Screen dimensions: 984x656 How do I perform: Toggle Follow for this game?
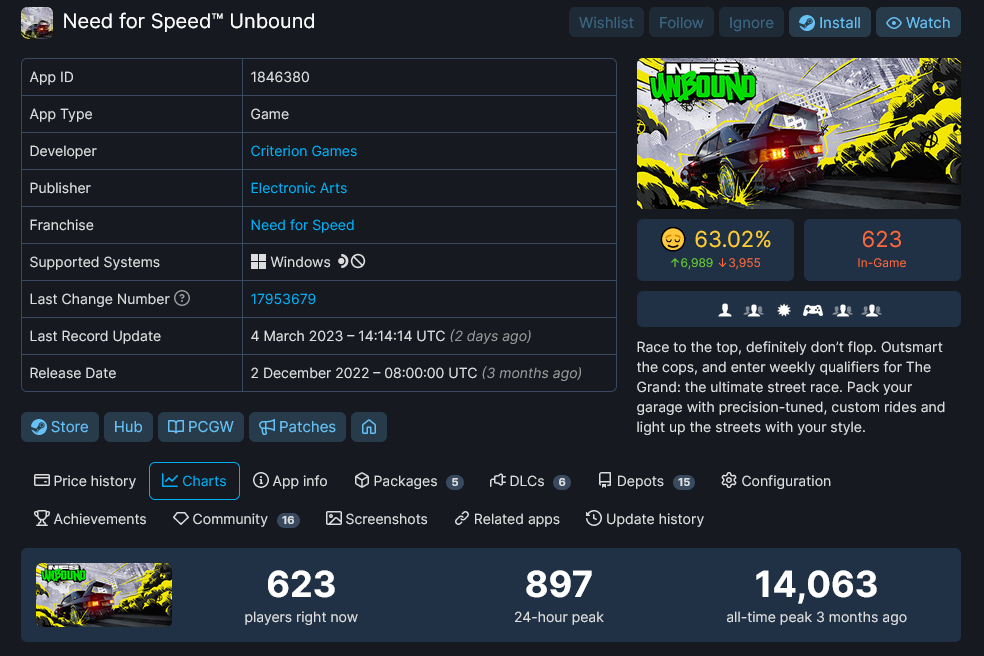(681, 23)
